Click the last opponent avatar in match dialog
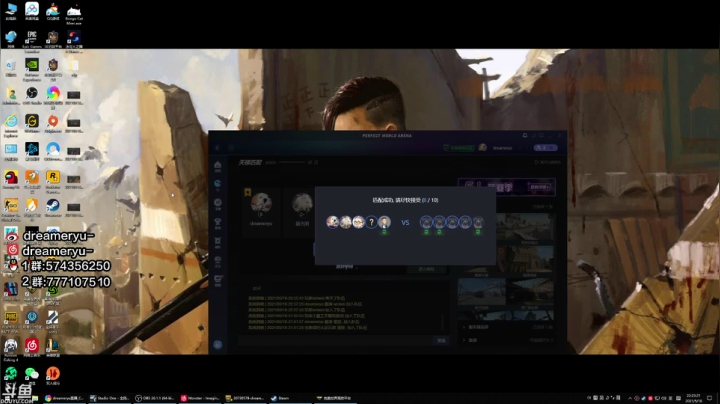 coord(478,222)
